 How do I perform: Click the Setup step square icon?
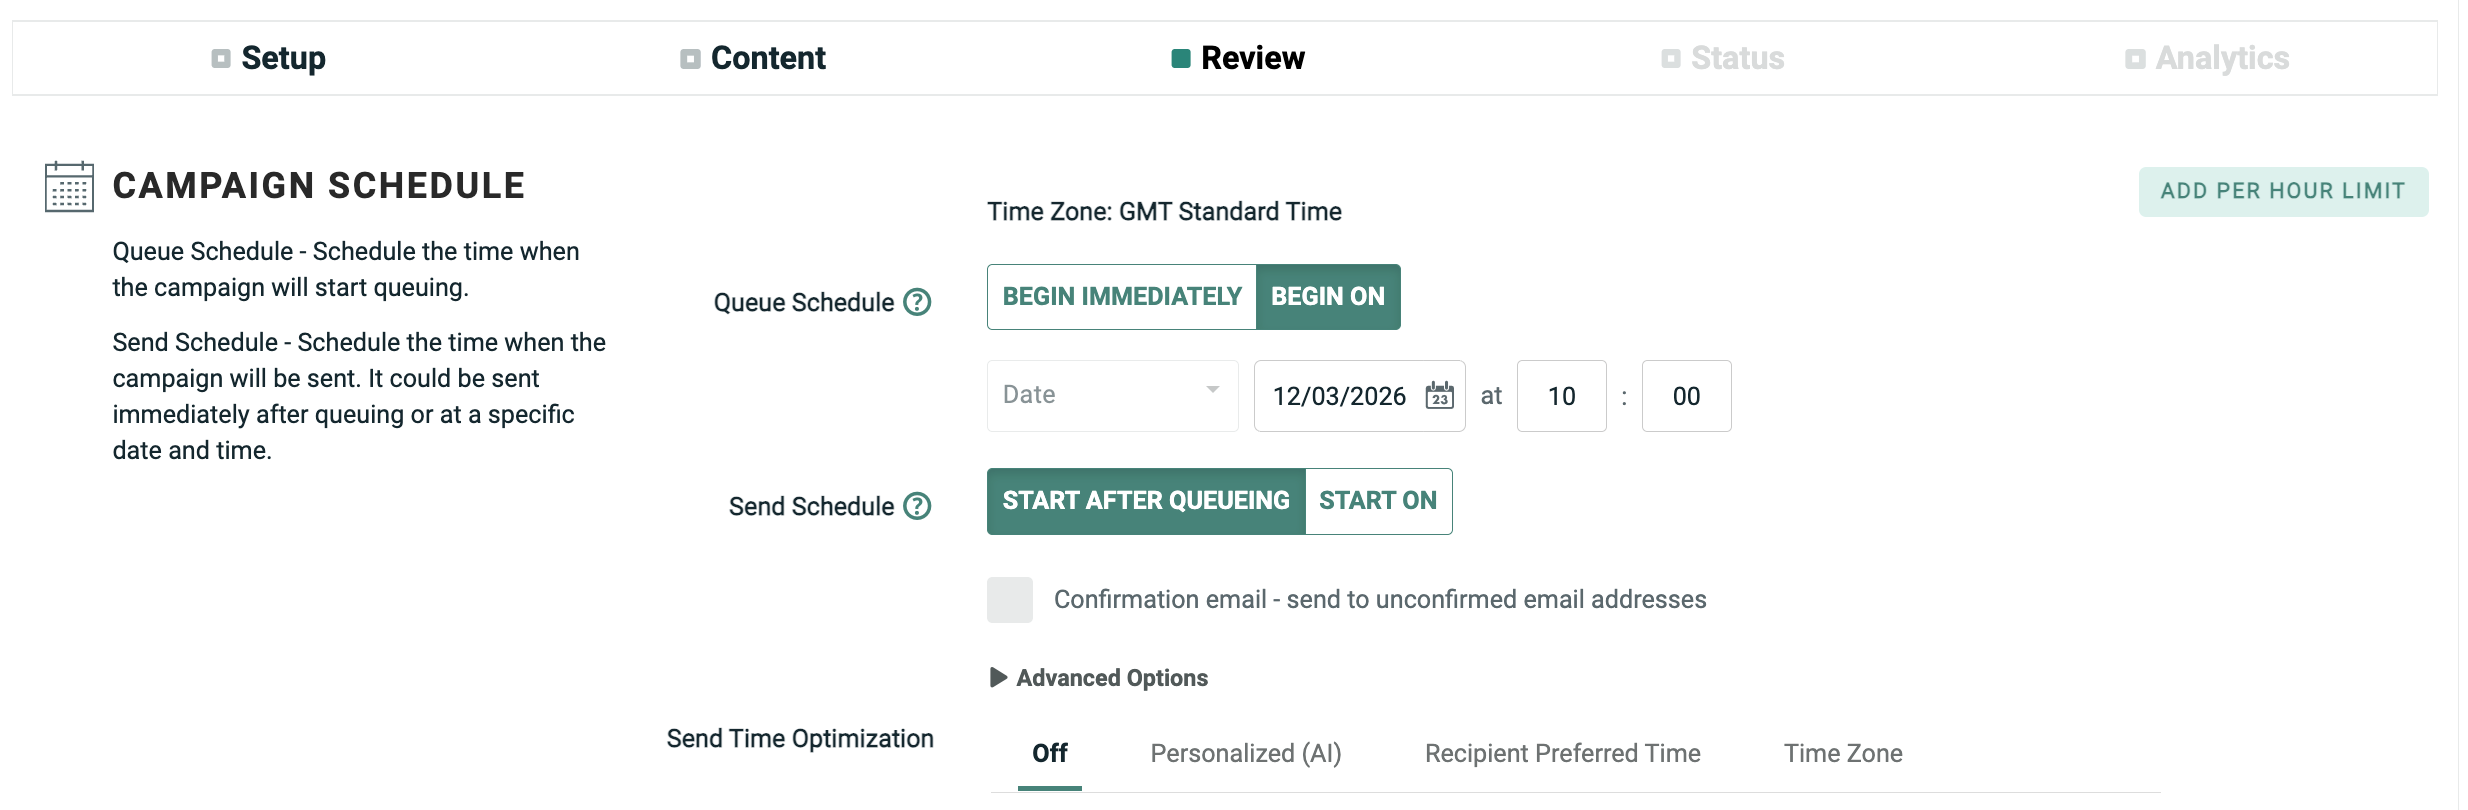tap(221, 59)
